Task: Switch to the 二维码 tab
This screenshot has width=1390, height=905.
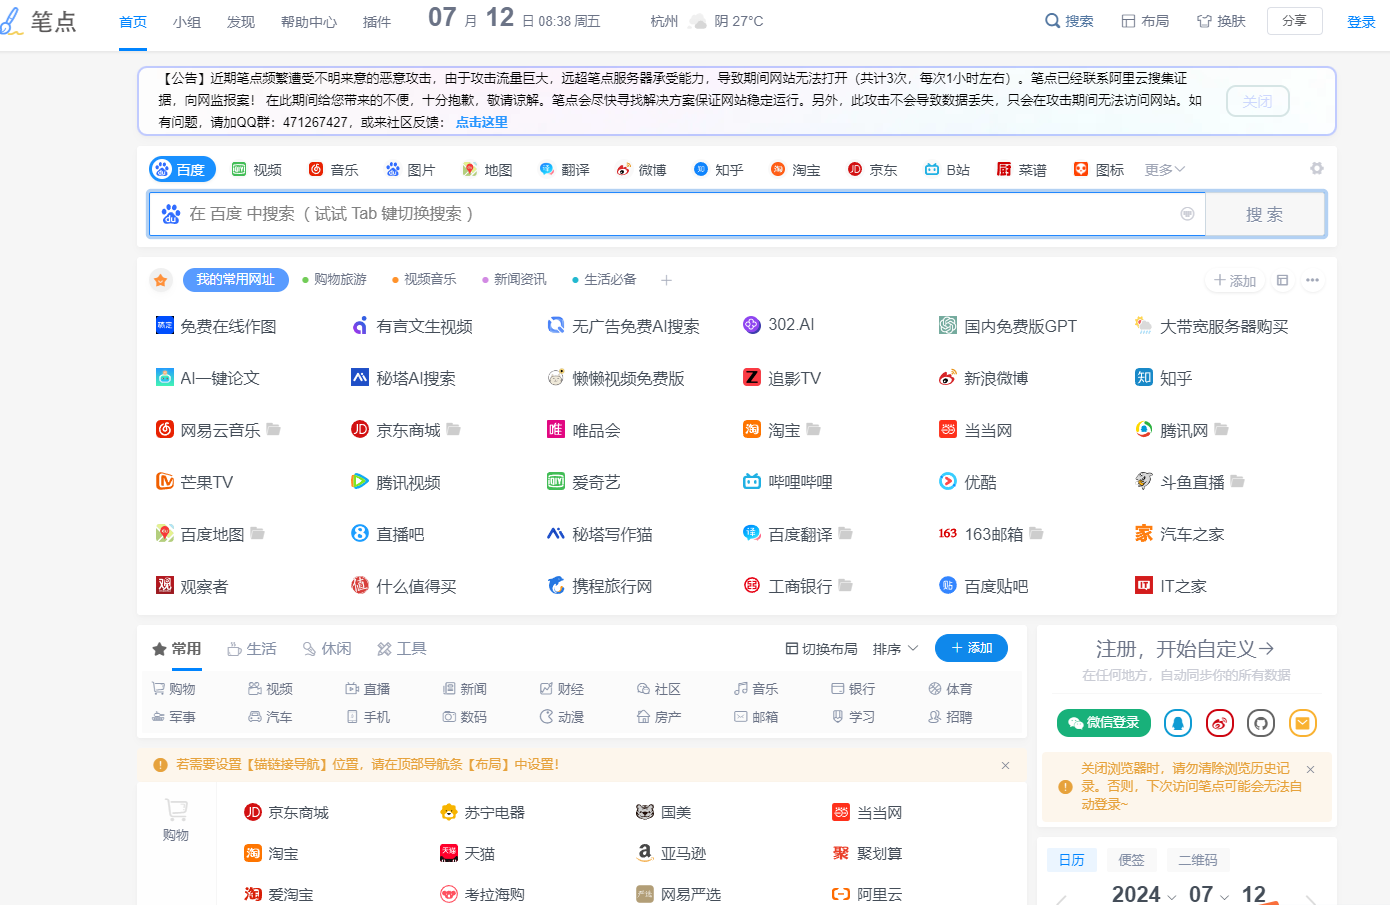Action: (1198, 860)
